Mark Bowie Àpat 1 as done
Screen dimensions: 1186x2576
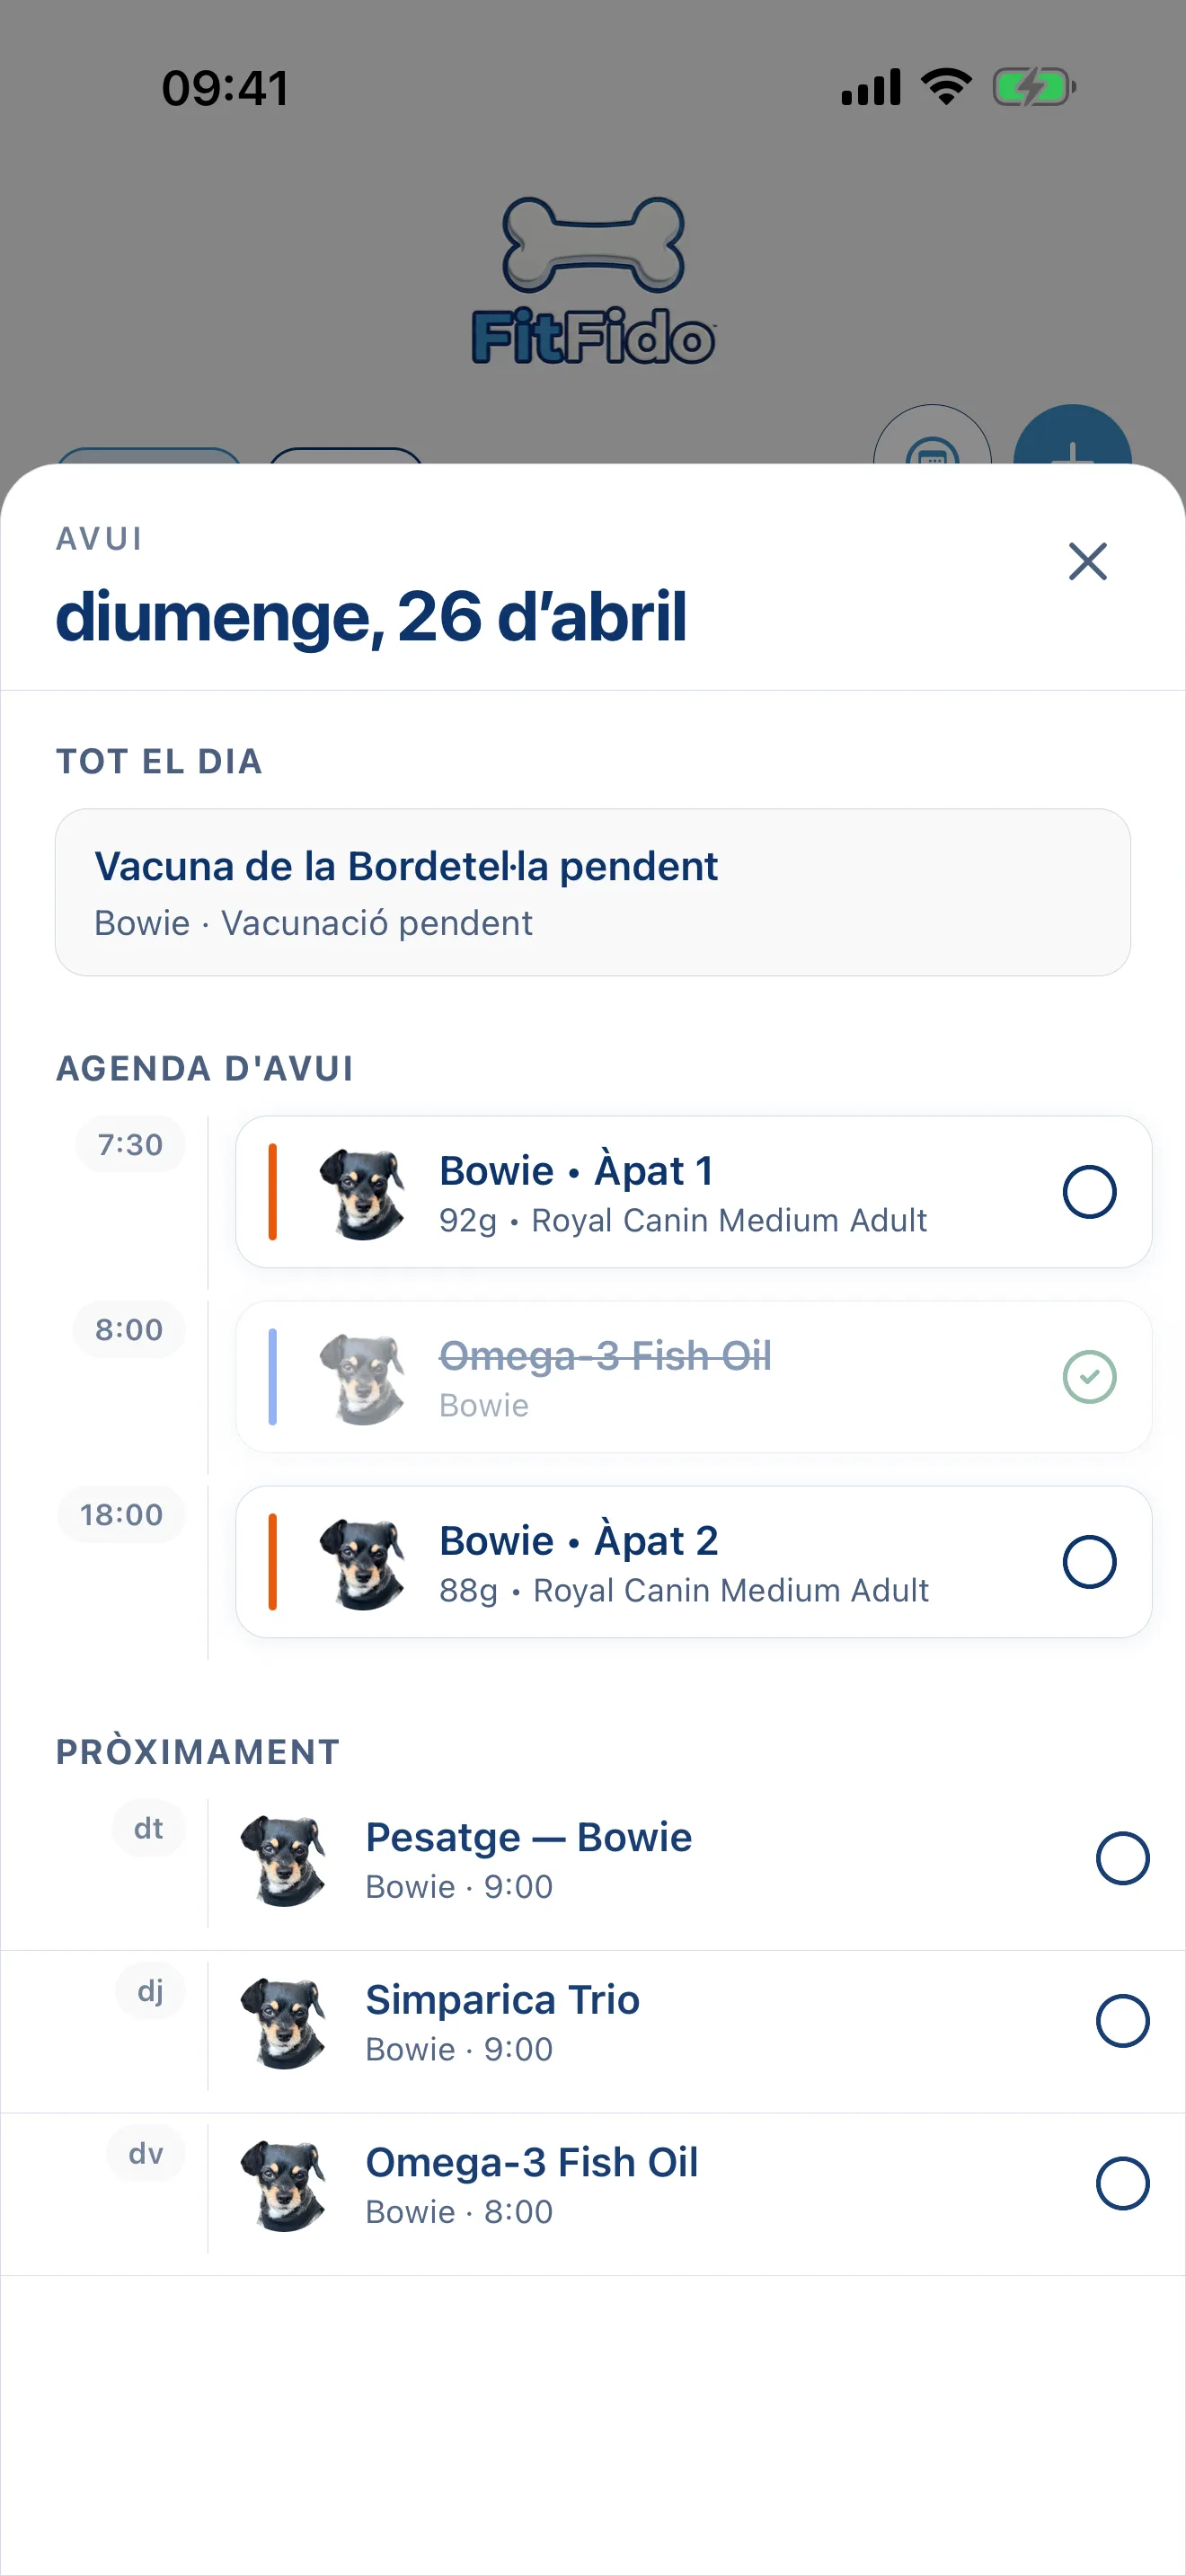click(x=1089, y=1191)
